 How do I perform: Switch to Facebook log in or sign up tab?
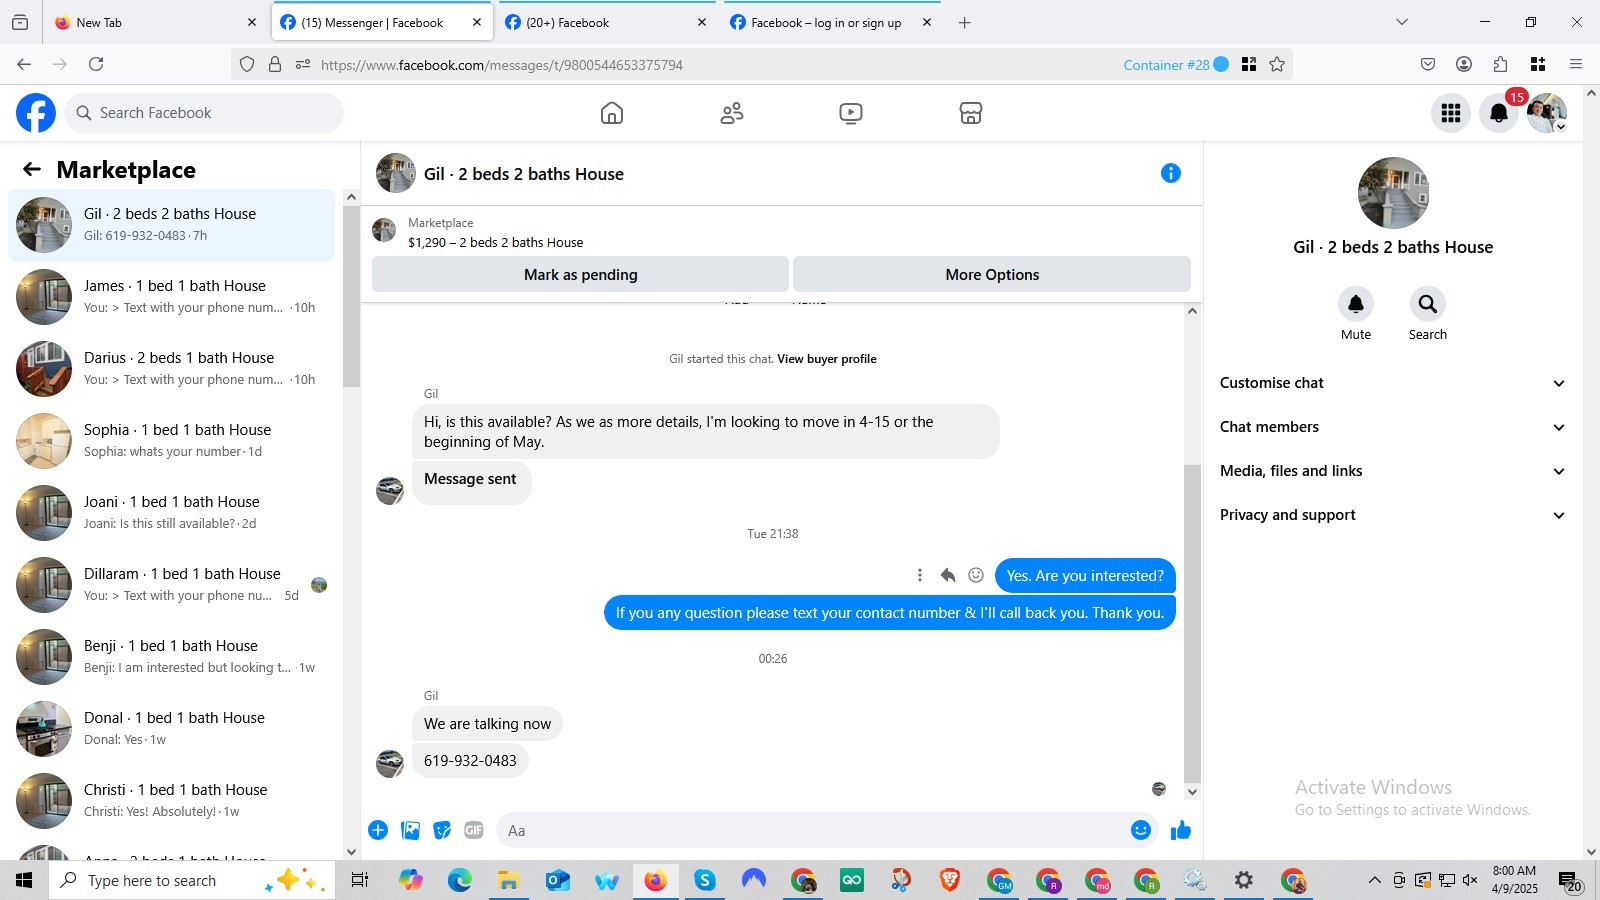(x=831, y=22)
